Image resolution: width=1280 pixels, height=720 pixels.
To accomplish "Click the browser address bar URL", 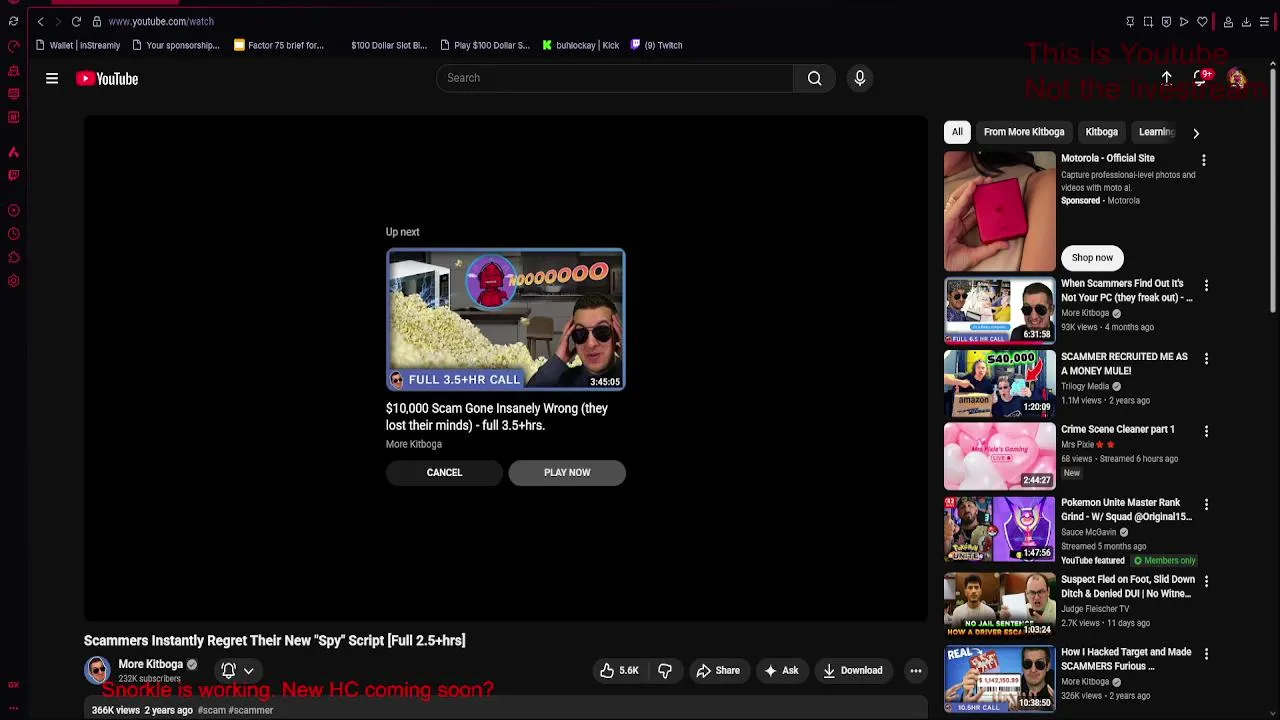I will point(161,21).
